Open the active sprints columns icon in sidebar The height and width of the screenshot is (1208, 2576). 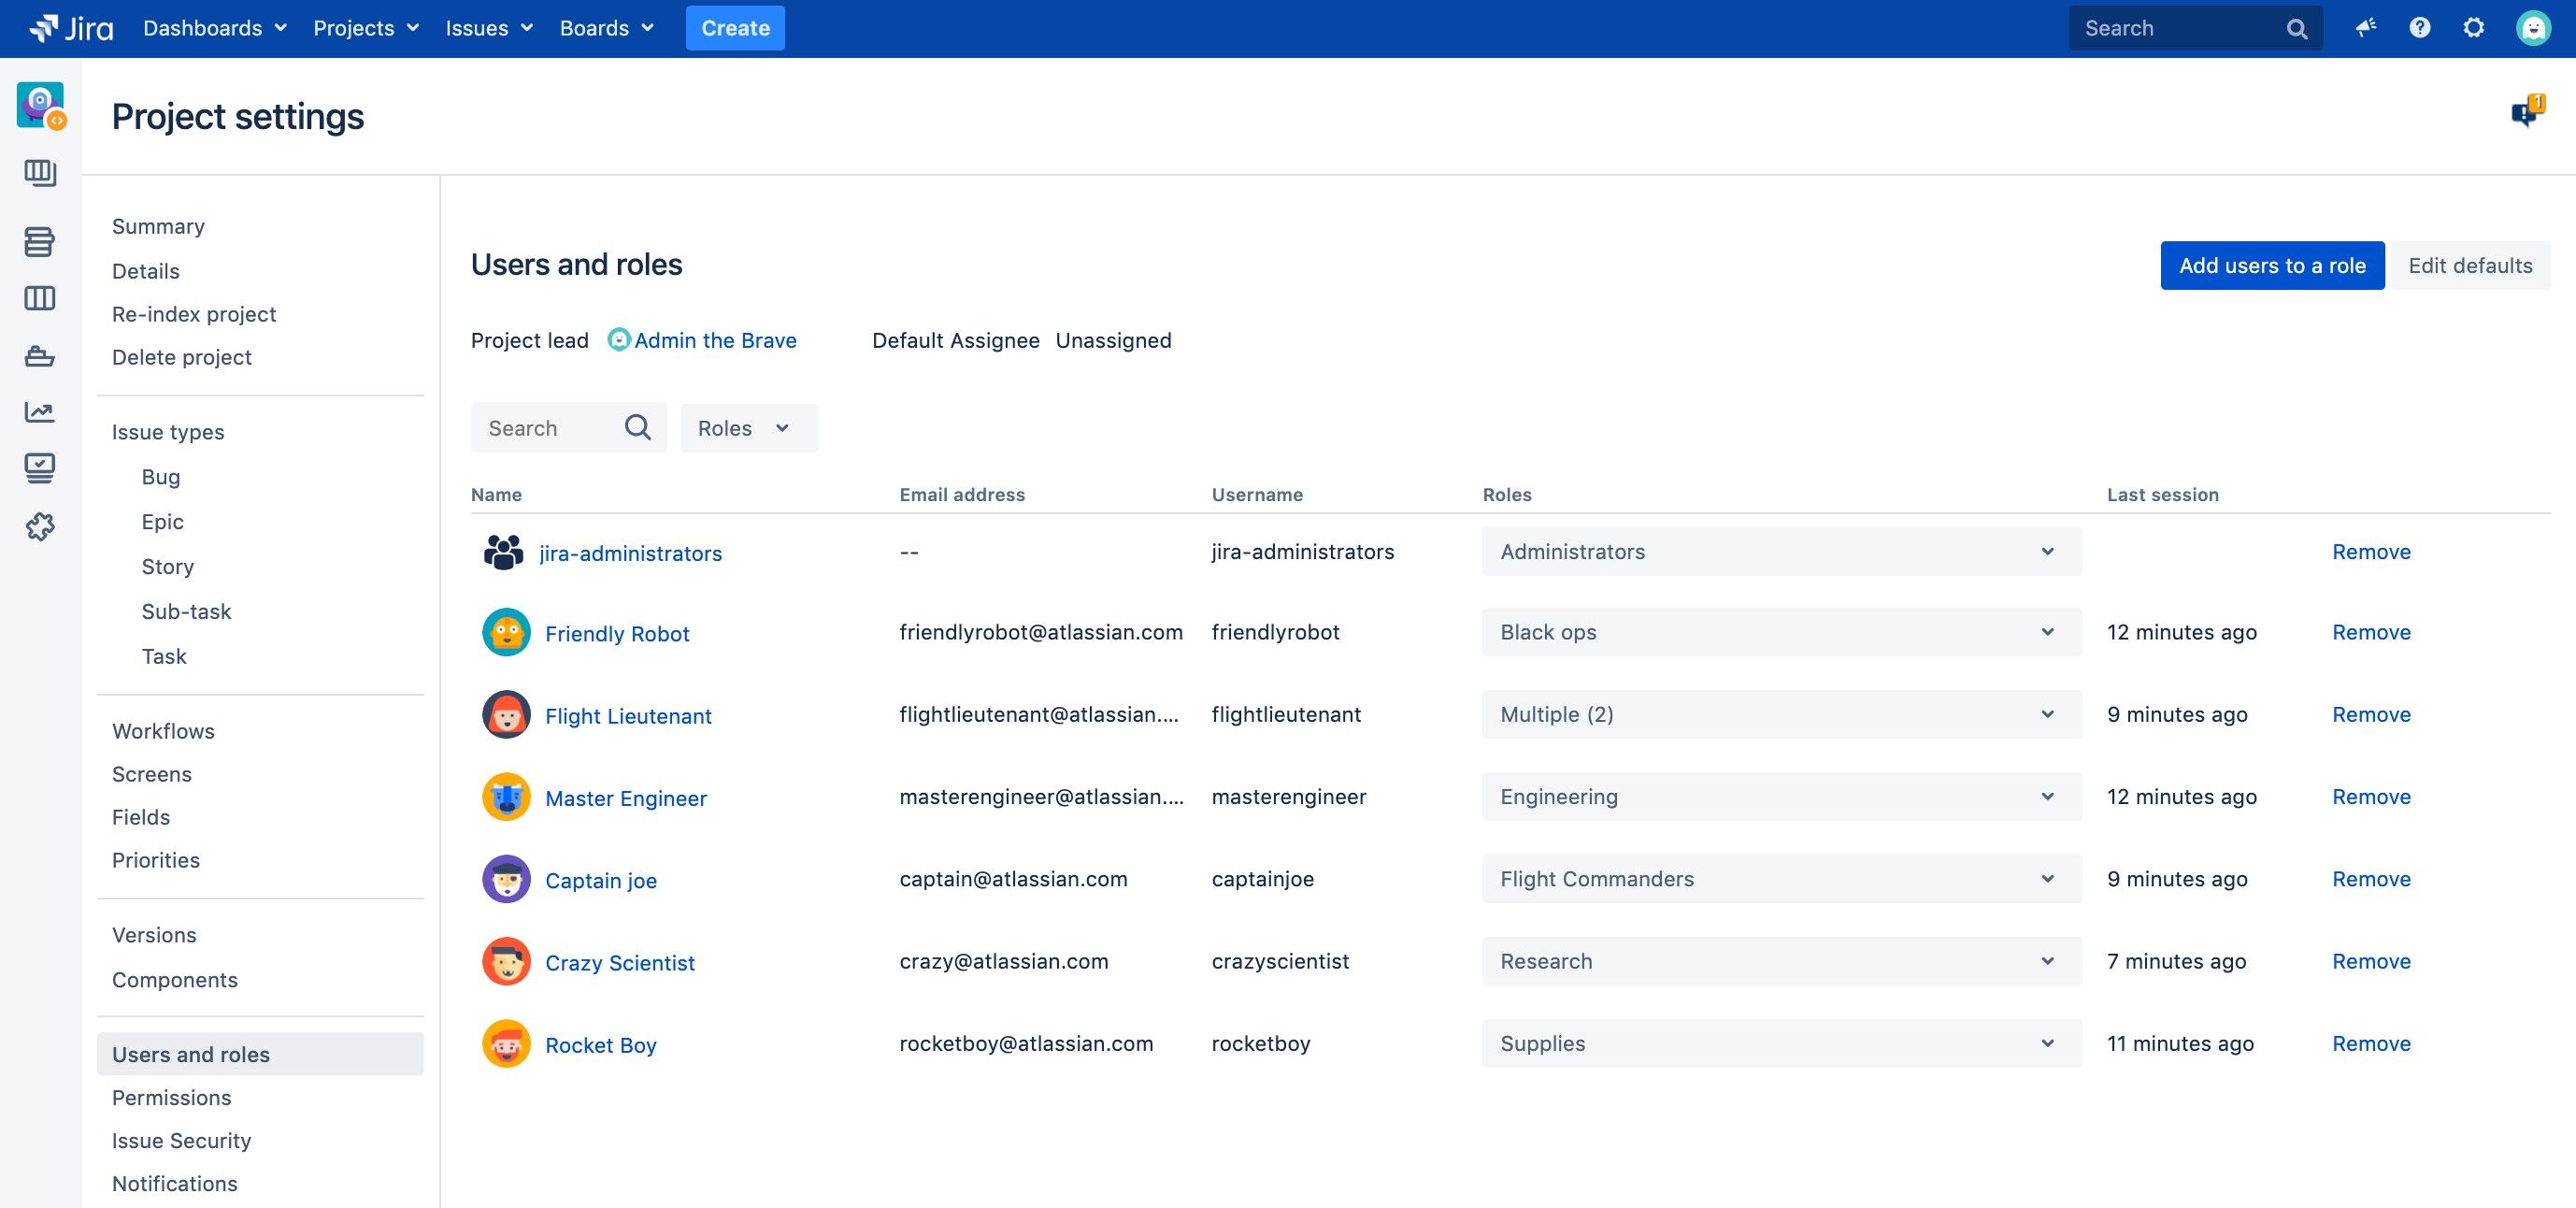(40, 298)
